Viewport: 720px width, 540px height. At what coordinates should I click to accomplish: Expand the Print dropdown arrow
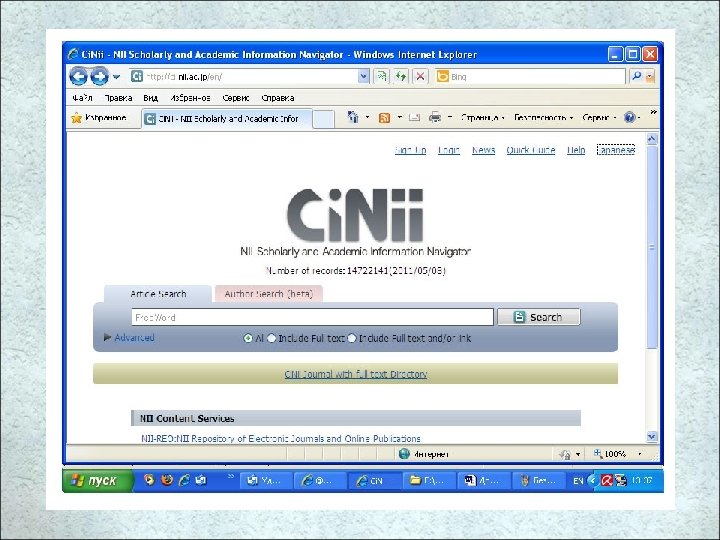(x=450, y=118)
